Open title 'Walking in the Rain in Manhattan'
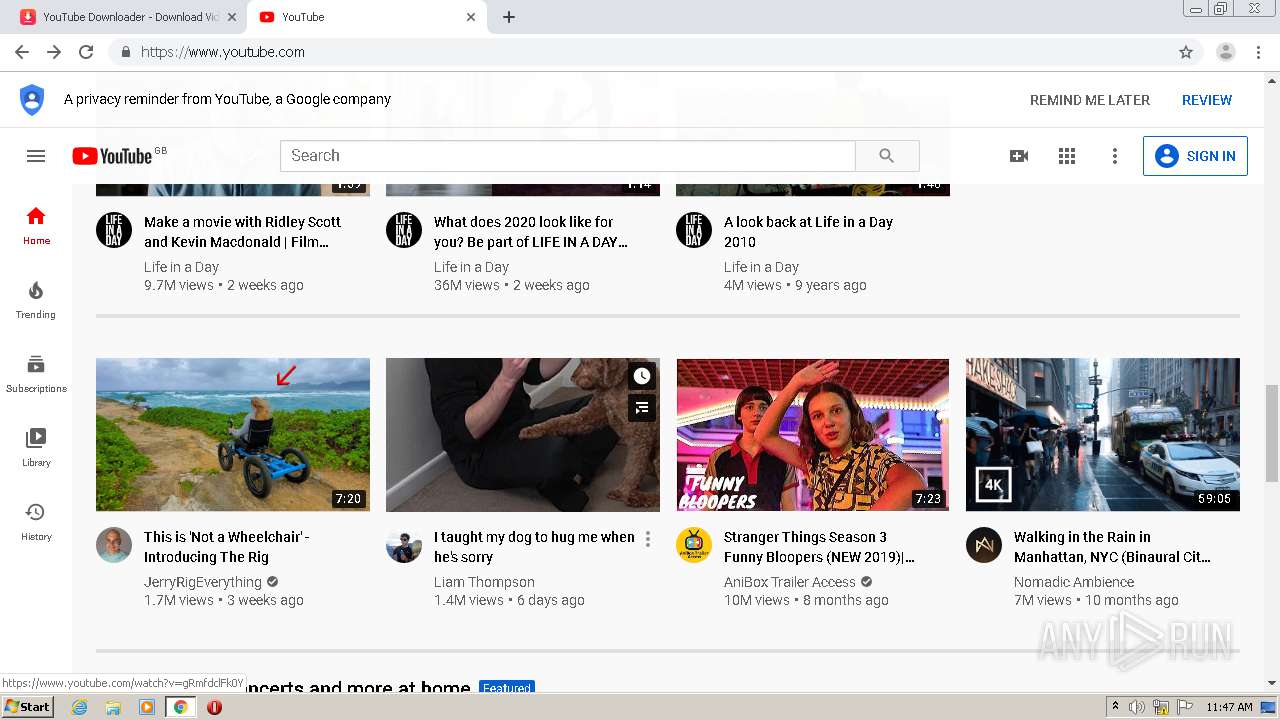1280x720 pixels. click(x=1112, y=547)
